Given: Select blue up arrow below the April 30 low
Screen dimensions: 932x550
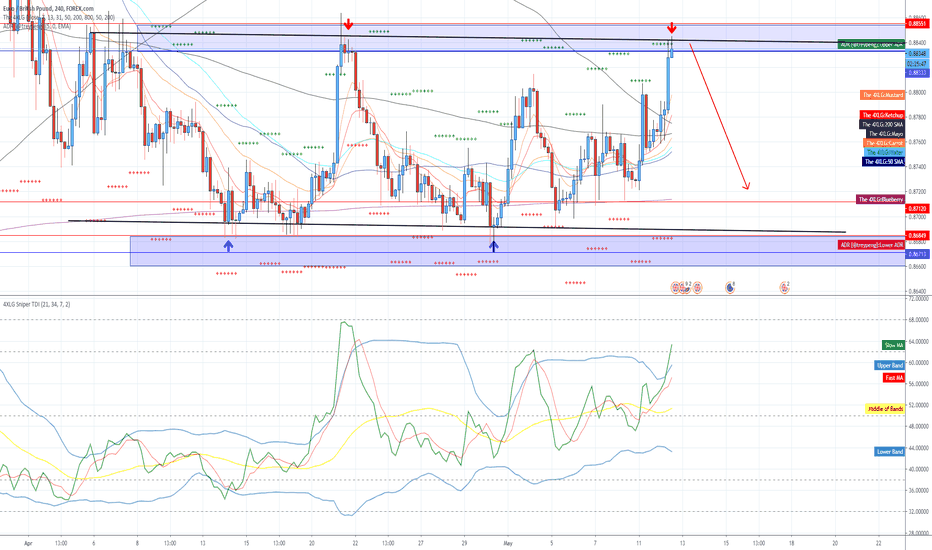Looking at the screenshot, I should [493, 245].
